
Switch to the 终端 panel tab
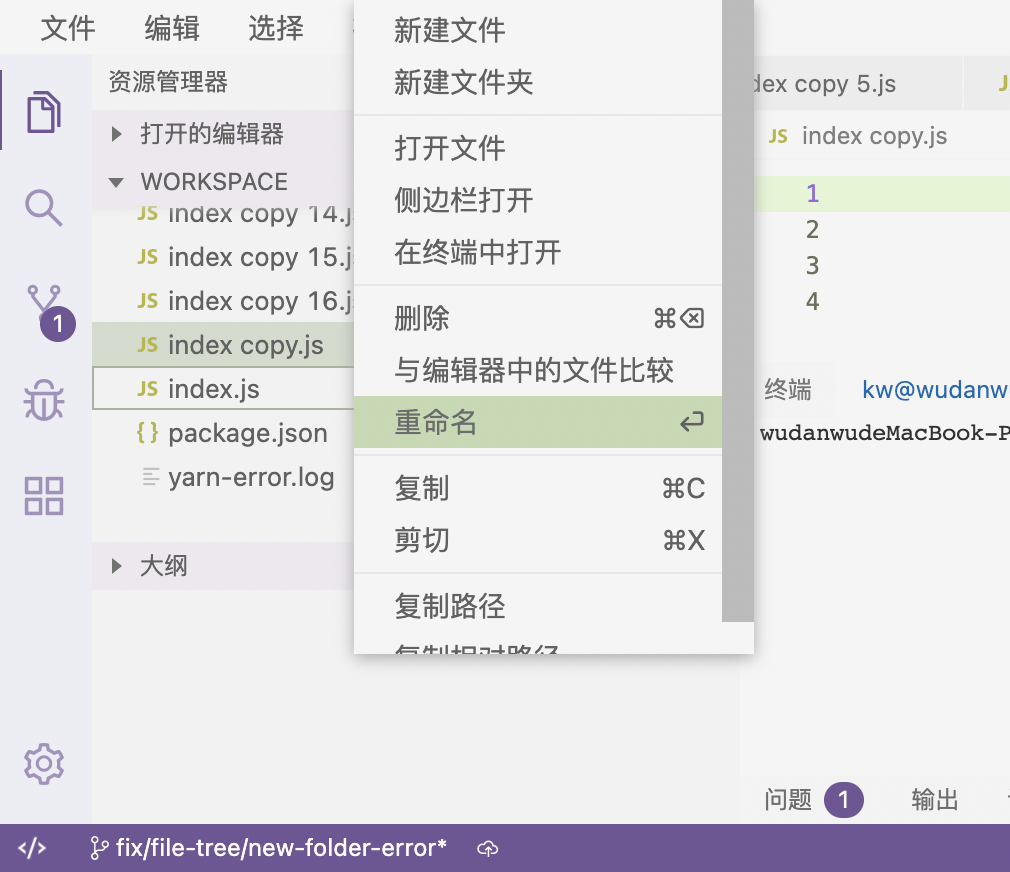click(x=788, y=390)
